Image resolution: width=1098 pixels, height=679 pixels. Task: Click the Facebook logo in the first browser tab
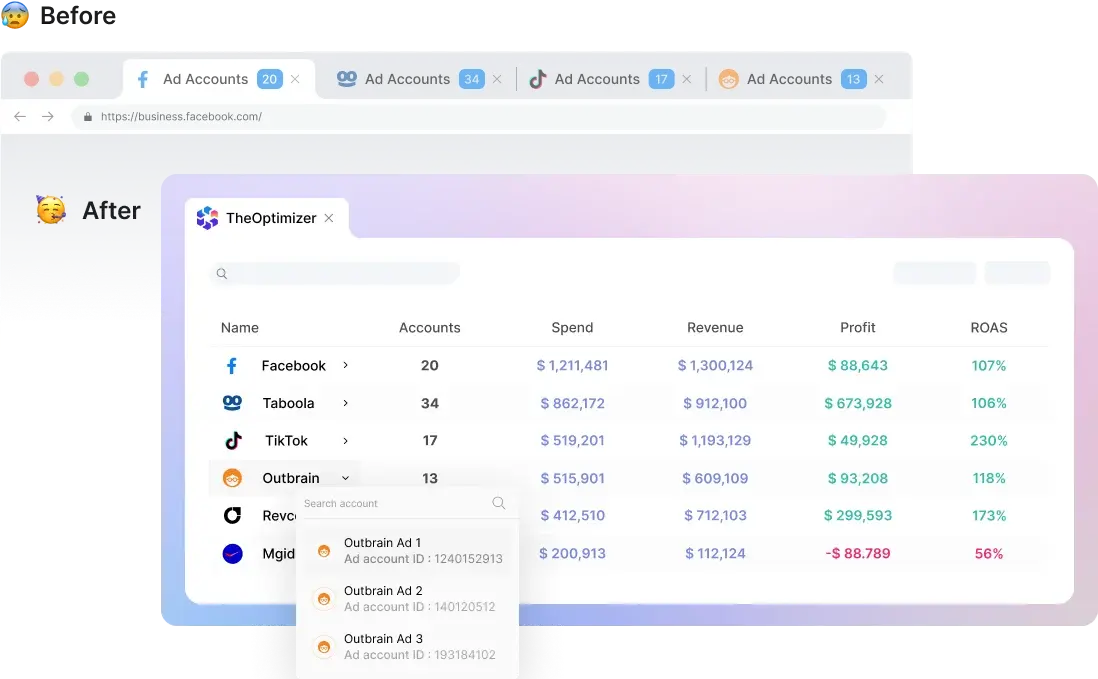point(143,79)
